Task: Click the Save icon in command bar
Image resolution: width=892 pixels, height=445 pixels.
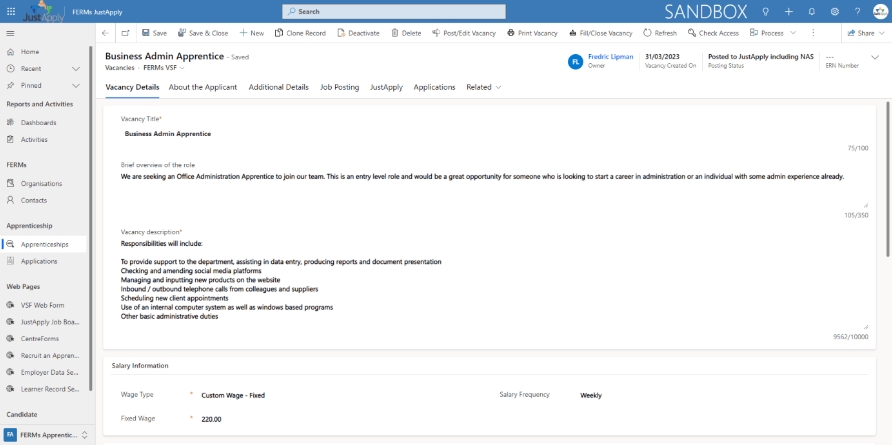Action: (146, 33)
